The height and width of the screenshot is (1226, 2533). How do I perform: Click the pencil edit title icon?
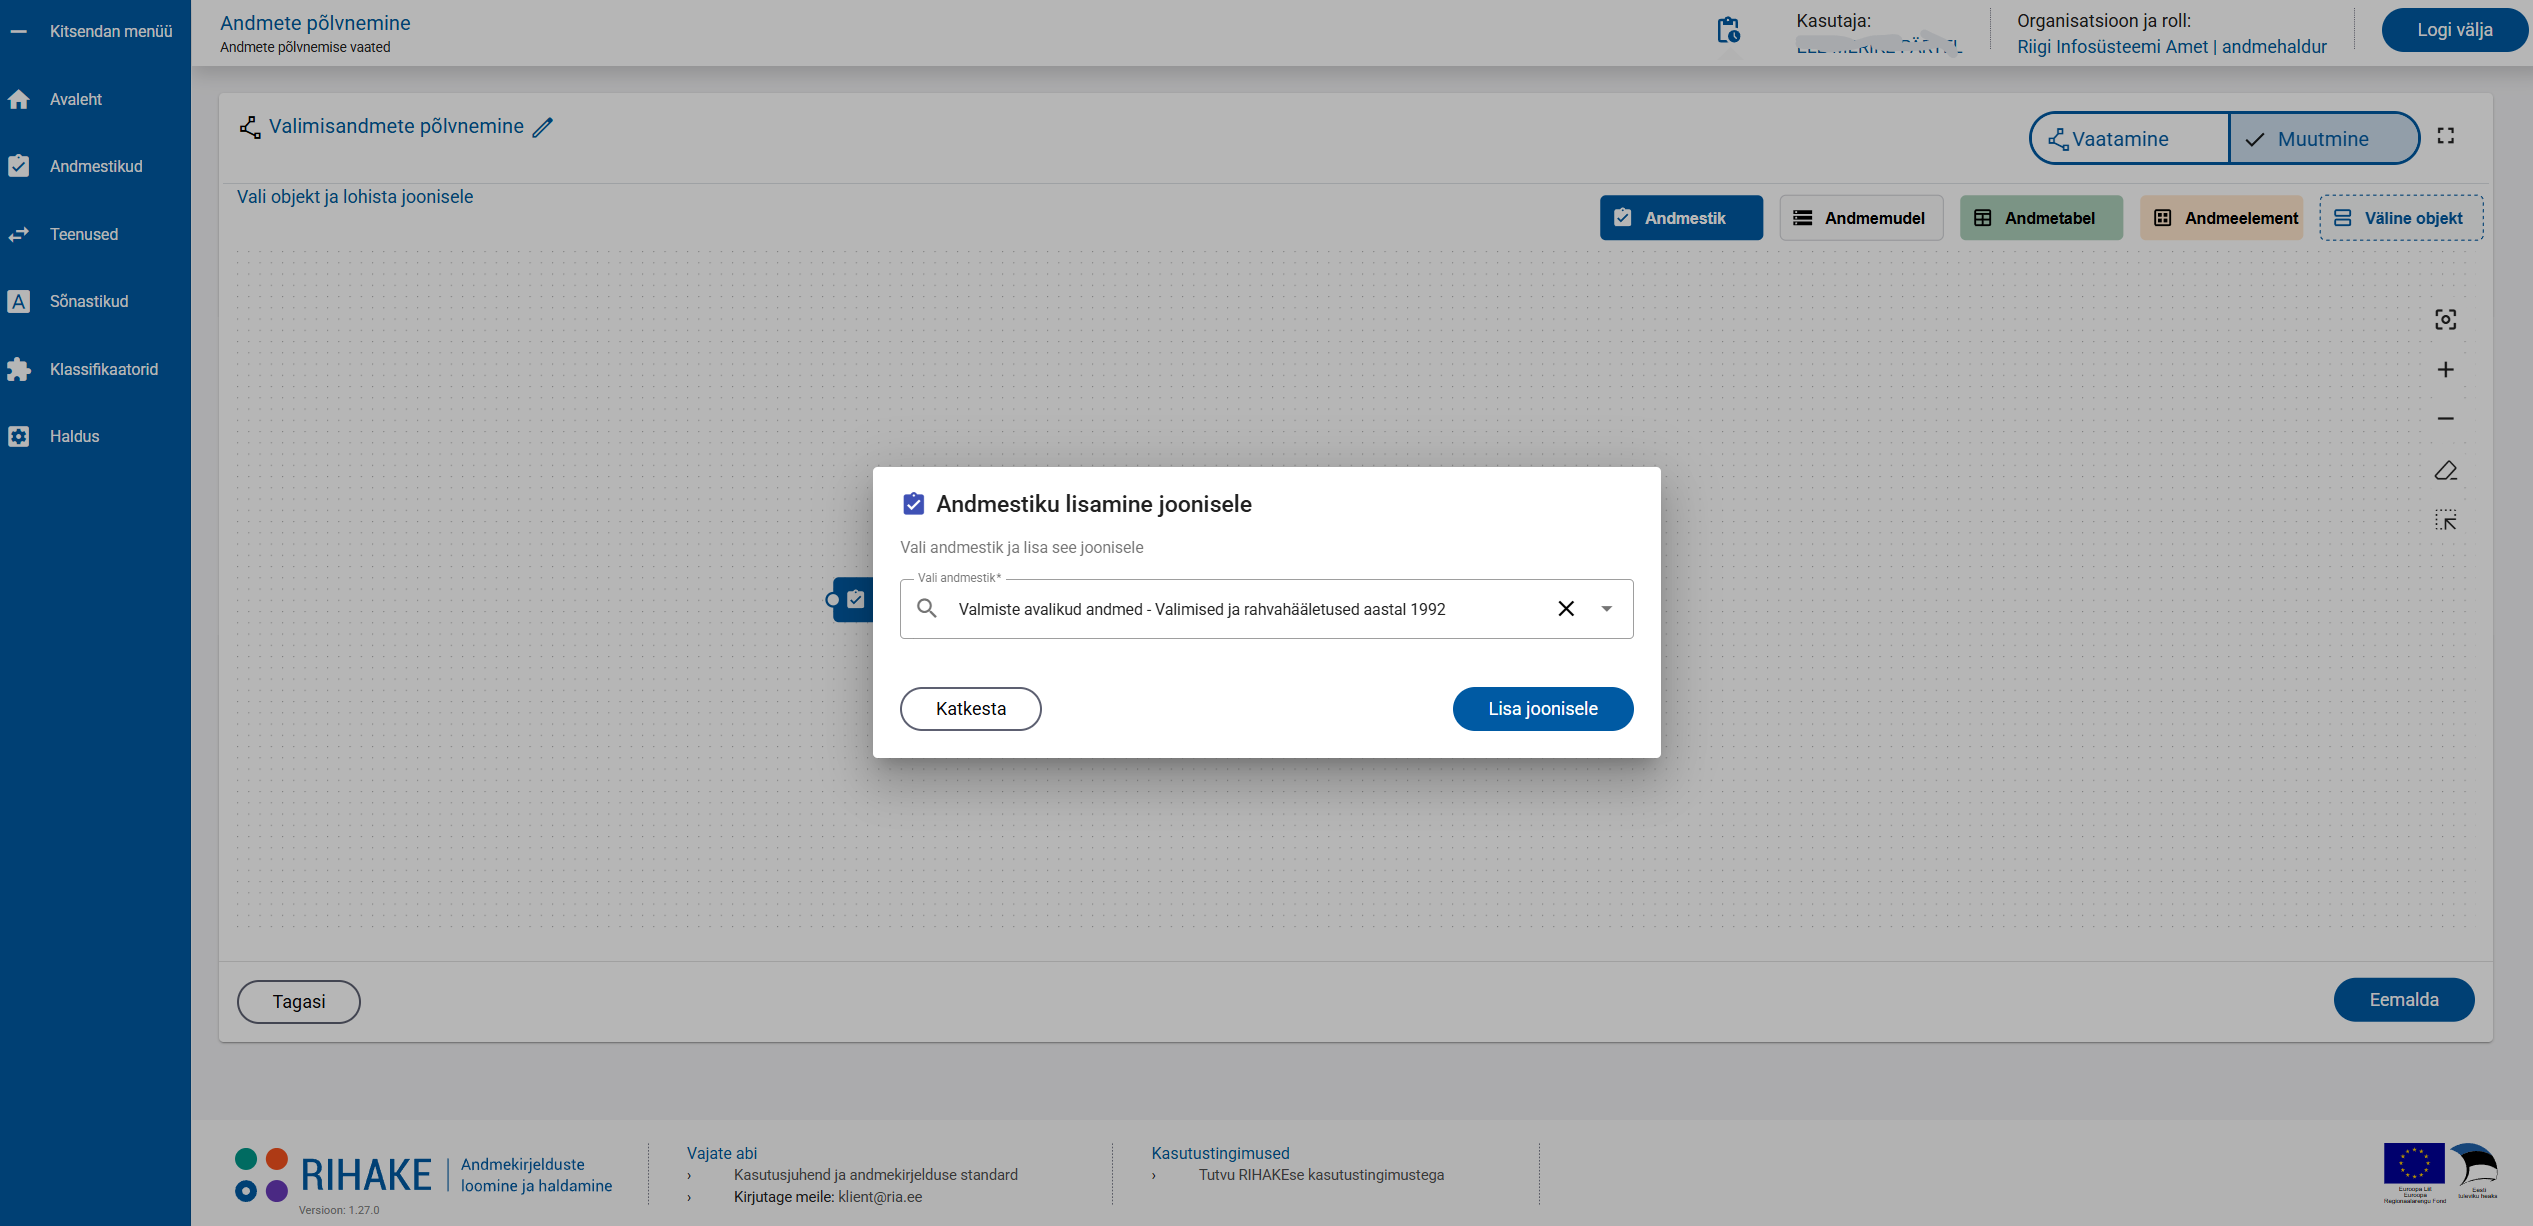(543, 127)
